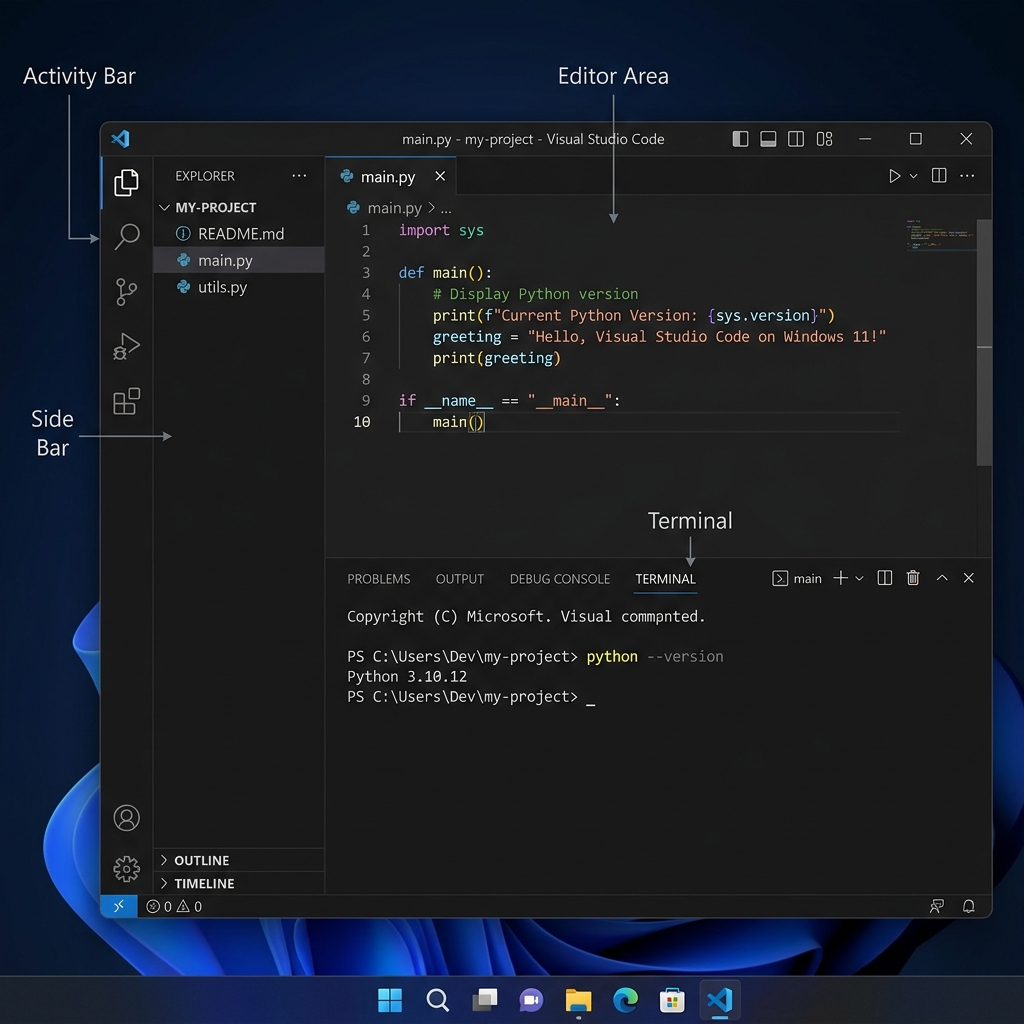
Task: Maximize the panel with up chevron
Action: click(x=942, y=578)
